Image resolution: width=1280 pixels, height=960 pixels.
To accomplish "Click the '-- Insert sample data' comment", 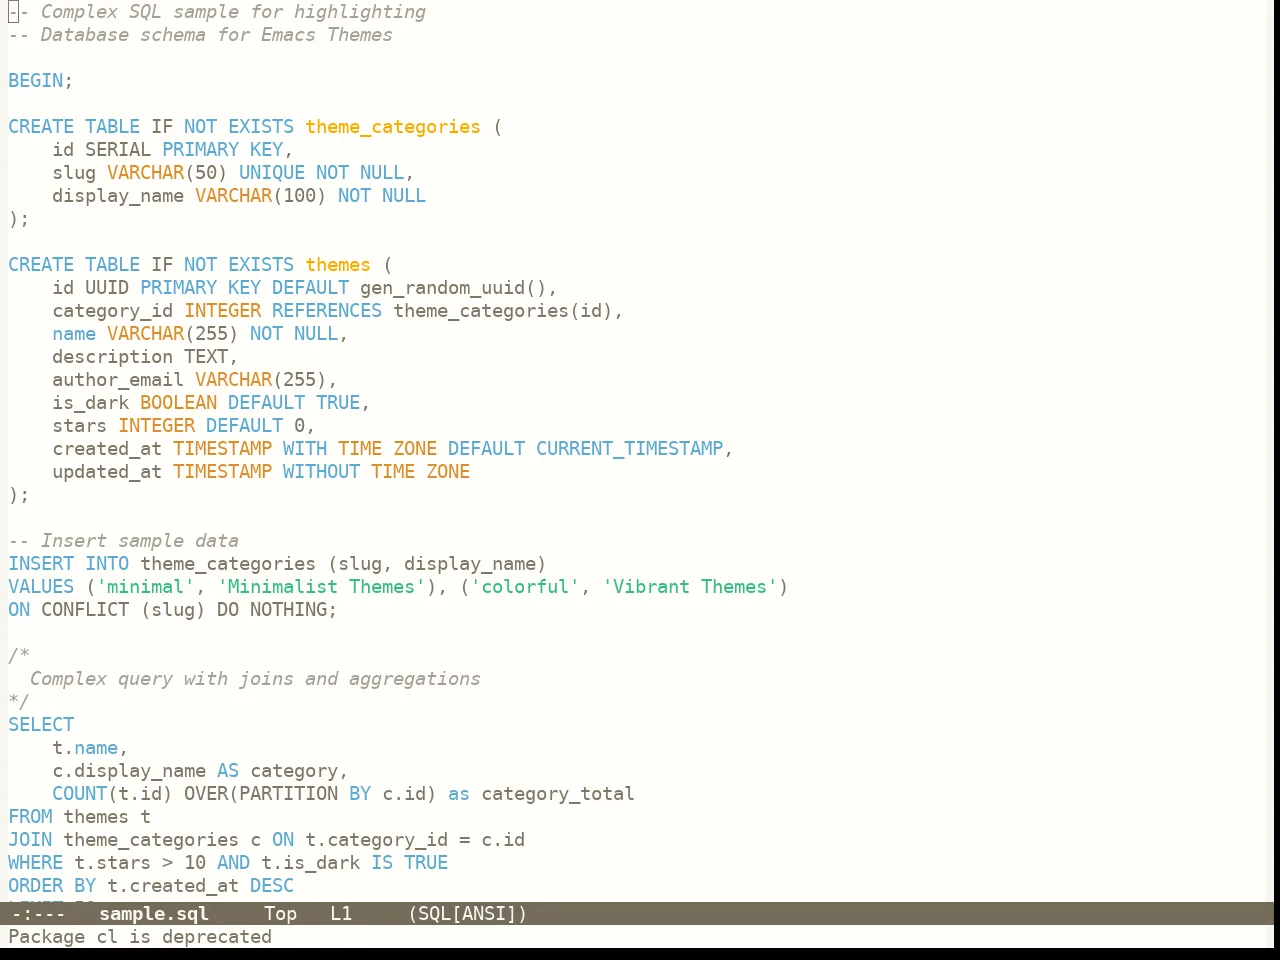I will 123,541.
